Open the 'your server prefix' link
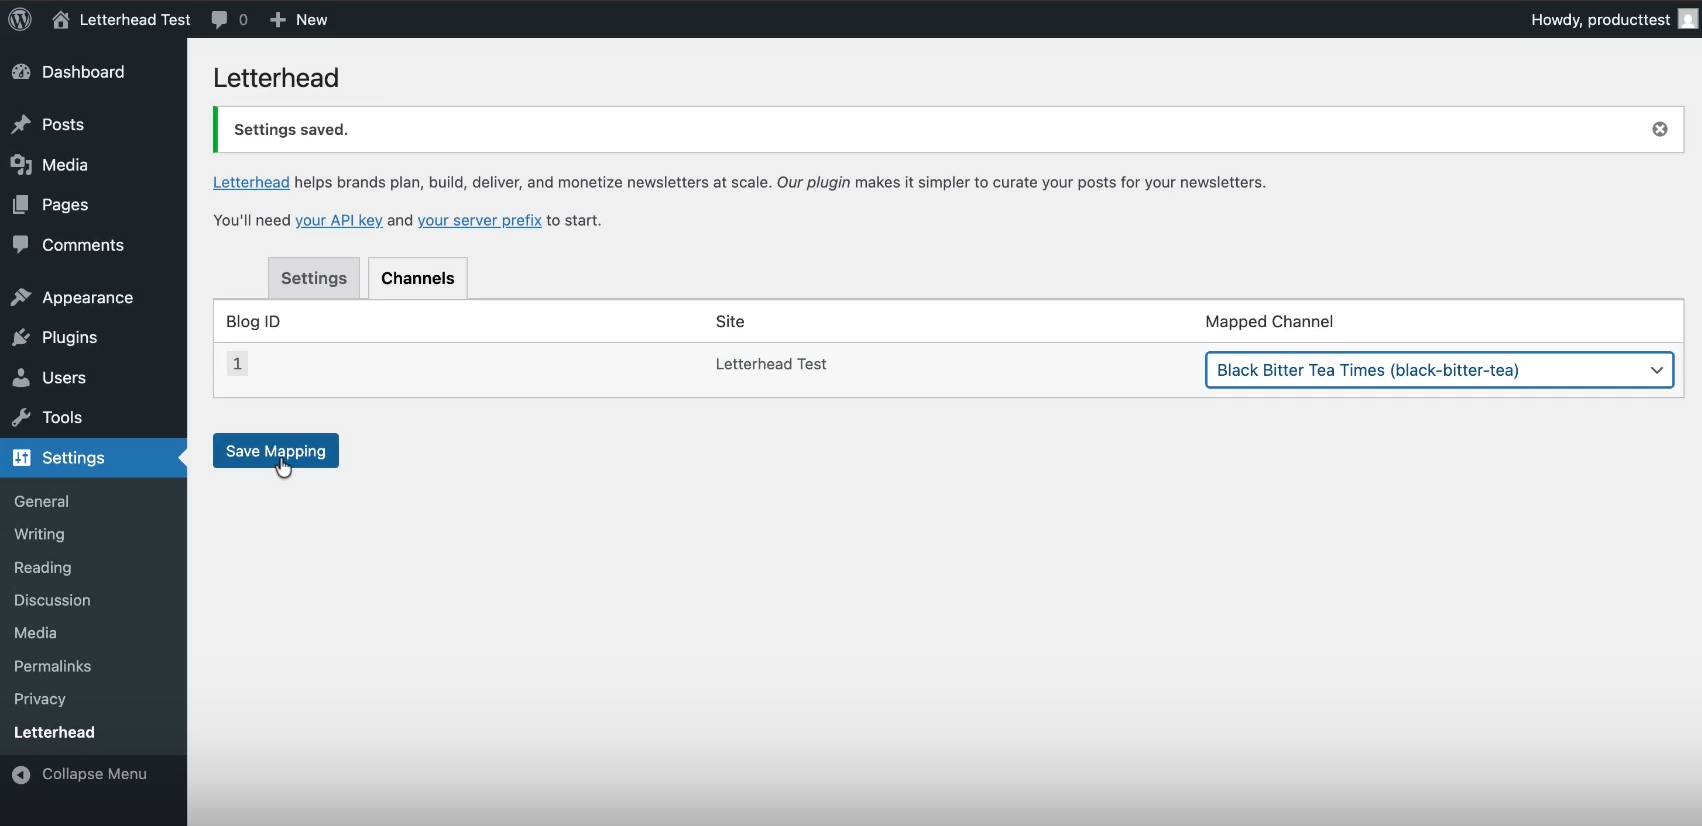 (479, 221)
